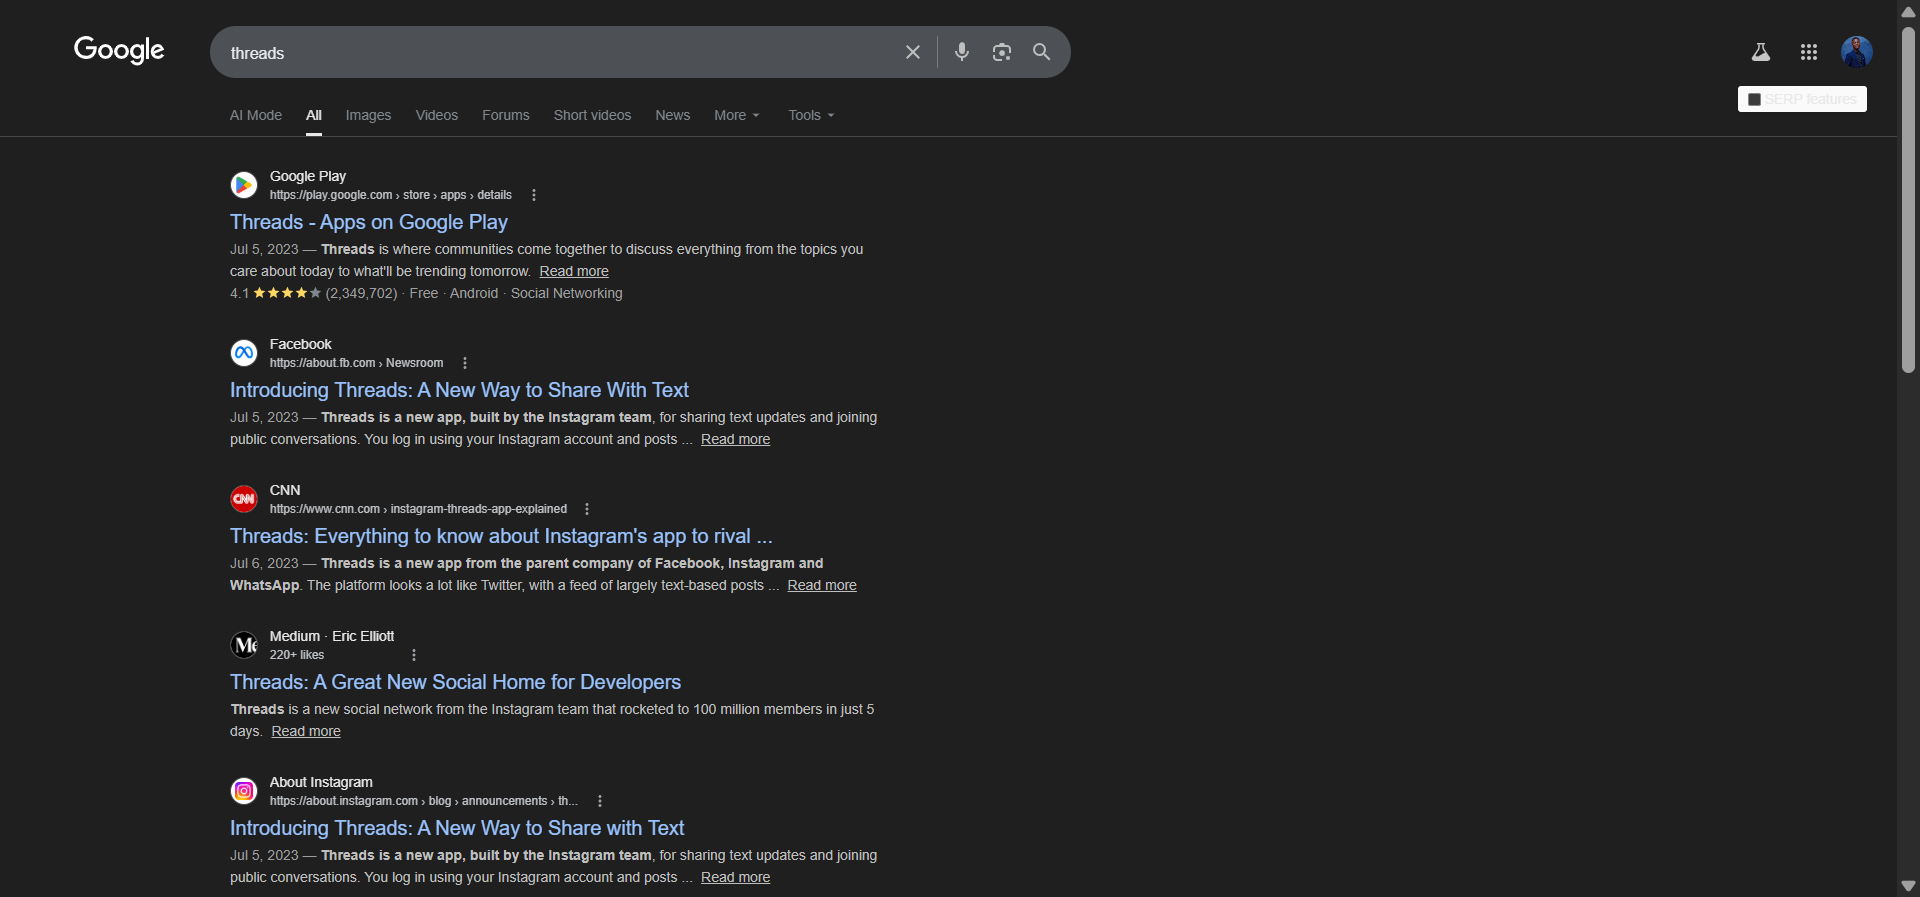Switch to News tab
1920x897 pixels.
coord(673,115)
